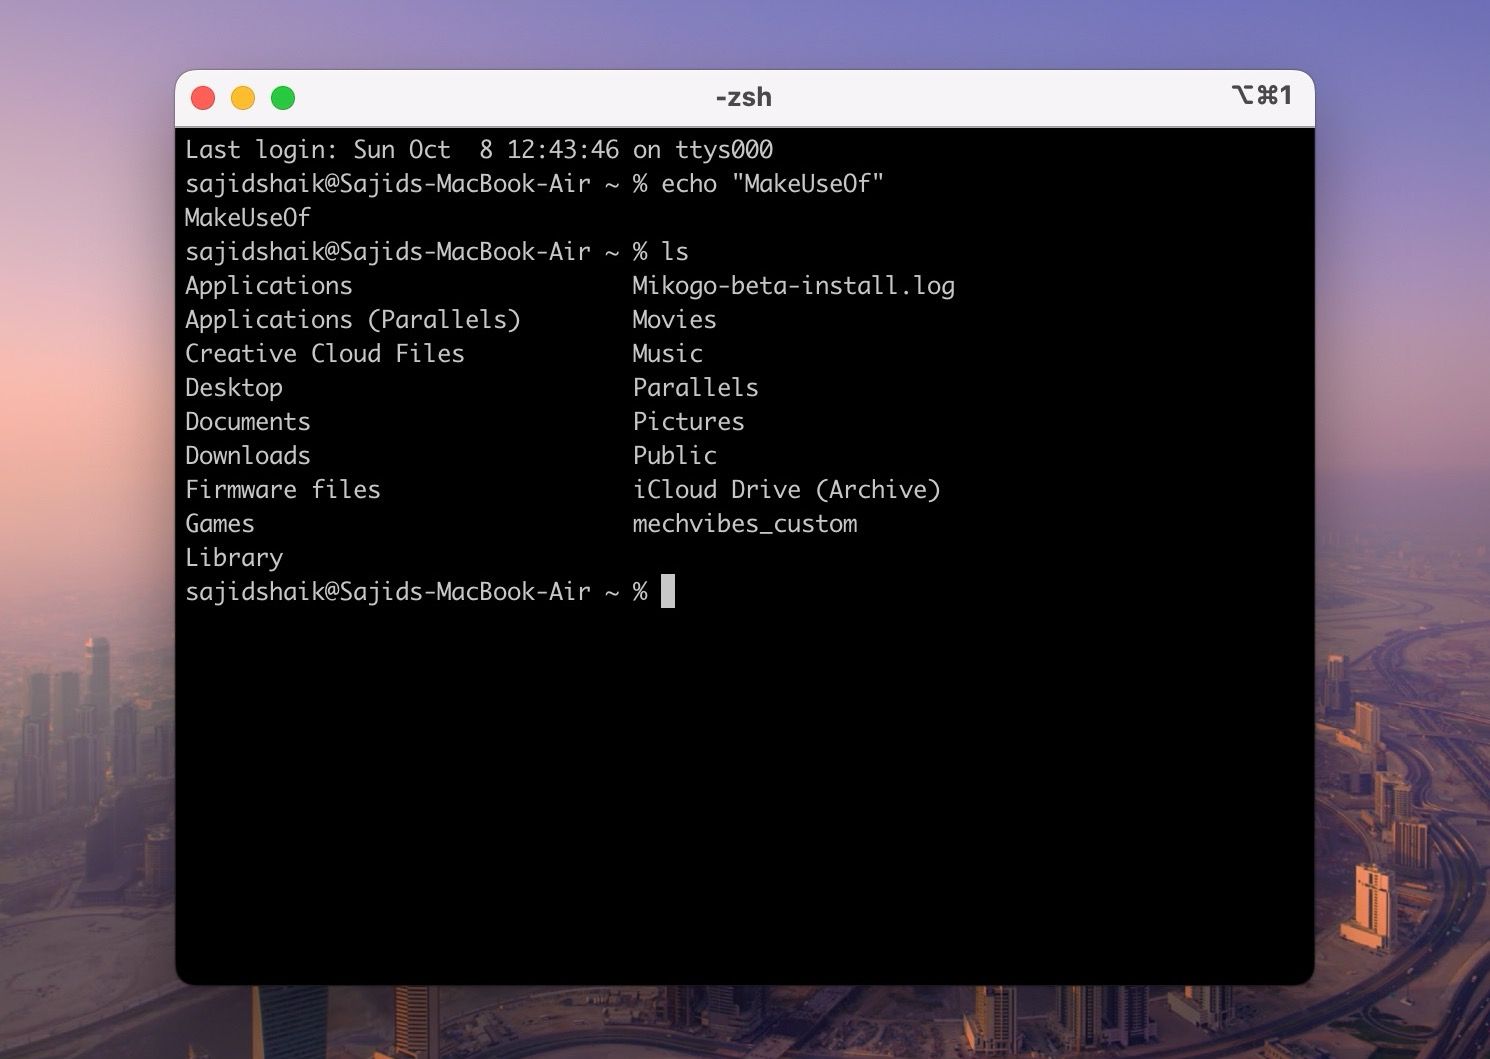This screenshot has height=1059, width=1490.
Task: Click the mechvibes_custom folder name
Action: coord(744,523)
